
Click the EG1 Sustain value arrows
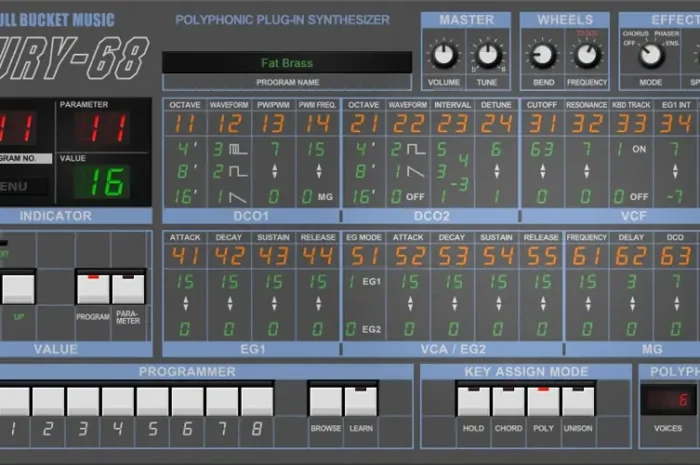274,304
